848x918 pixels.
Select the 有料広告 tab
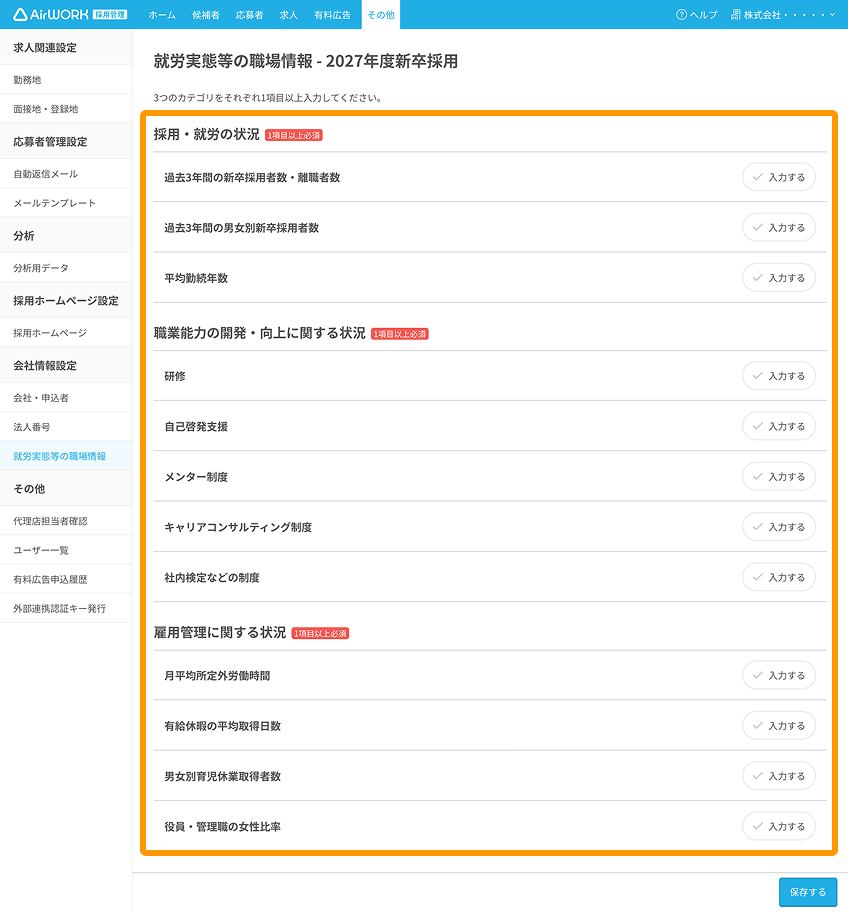tap(332, 15)
